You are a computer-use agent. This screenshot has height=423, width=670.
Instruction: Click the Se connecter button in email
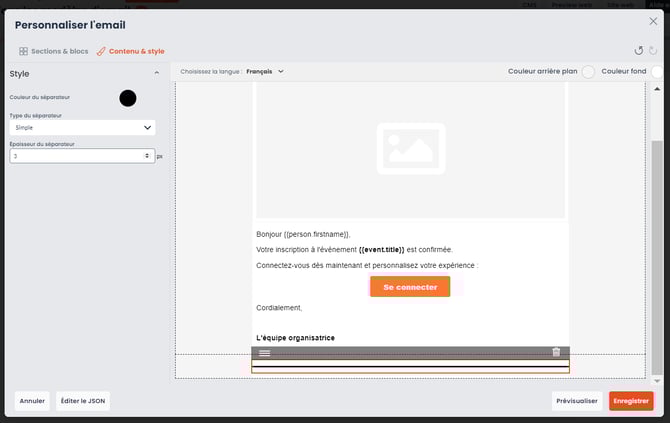(410, 287)
